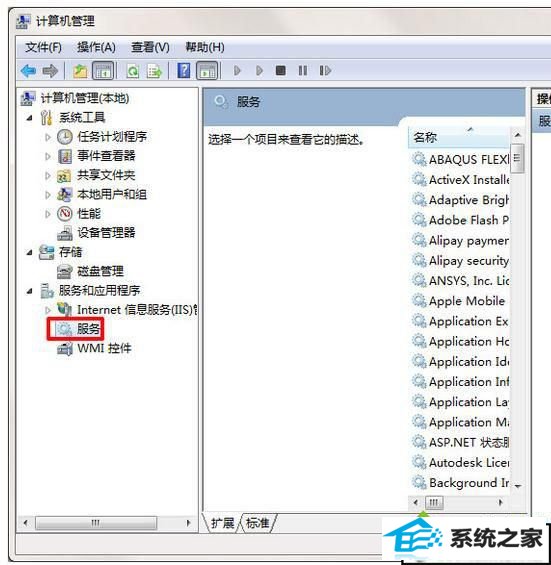This screenshot has height=565, width=551.
Task: Click the Back arrow toolbar icon
Action: pos(28,71)
